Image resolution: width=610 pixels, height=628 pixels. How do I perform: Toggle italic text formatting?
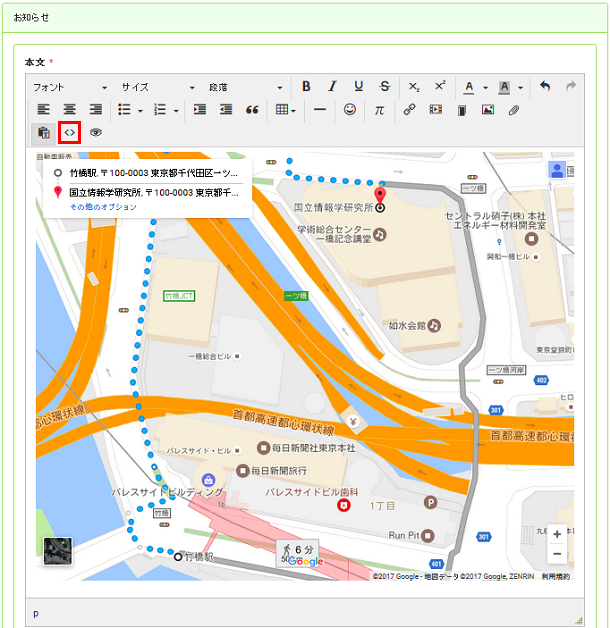pos(332,87)
